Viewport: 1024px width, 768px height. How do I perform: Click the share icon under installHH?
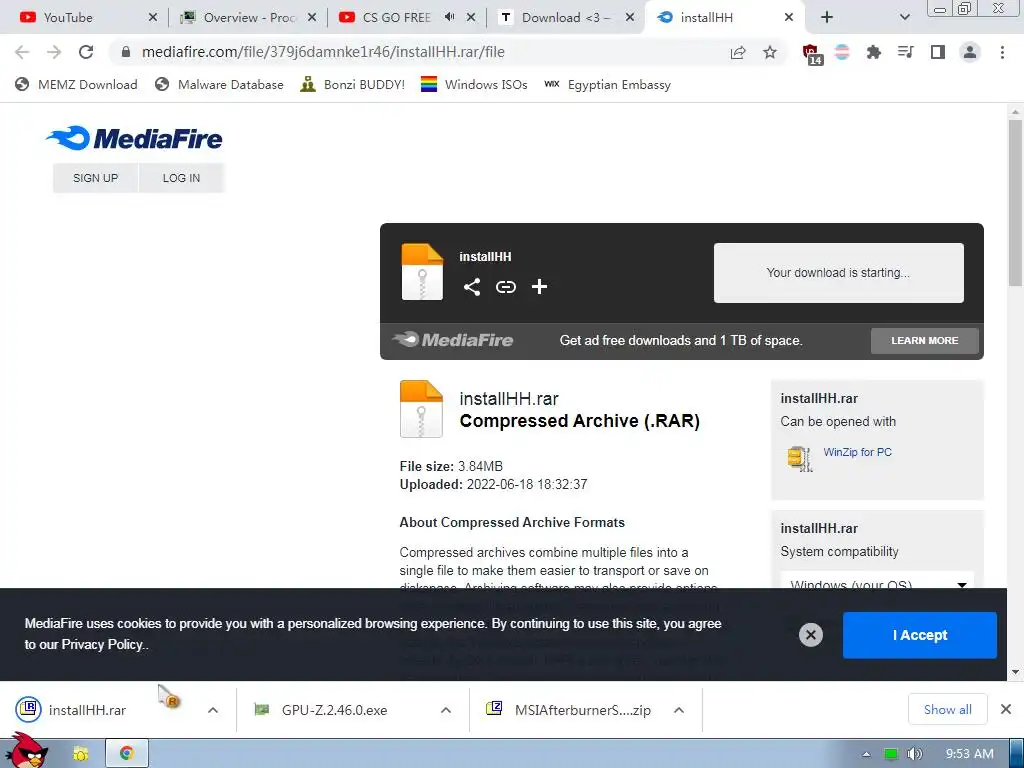coord(472,287)
